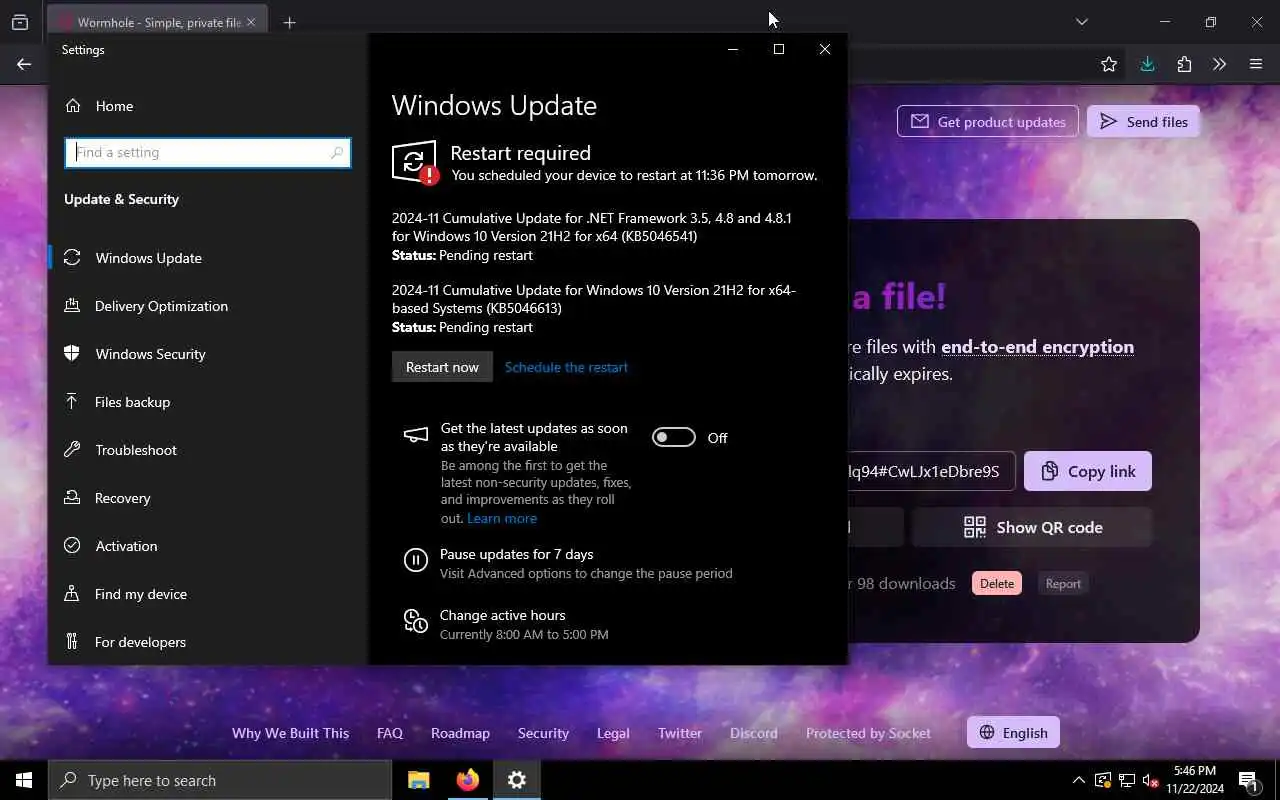Show hidden system tray icons
Viewport: 1280px width, 800px height.
point(1078,780)
